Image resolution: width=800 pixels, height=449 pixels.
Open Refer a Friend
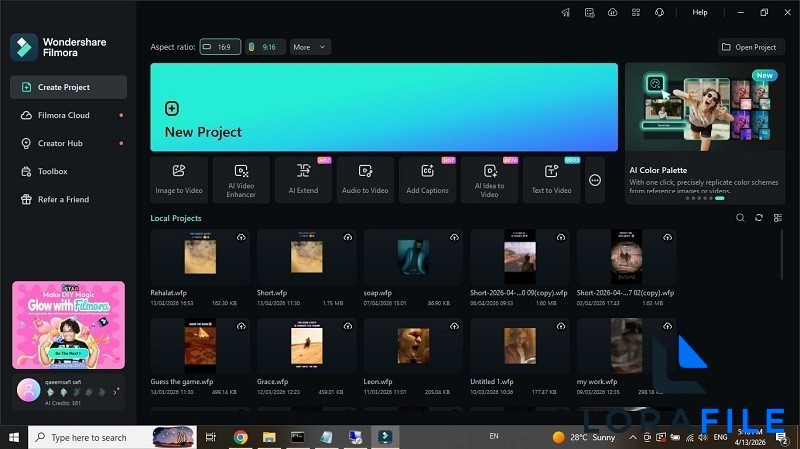click(68, 199)
